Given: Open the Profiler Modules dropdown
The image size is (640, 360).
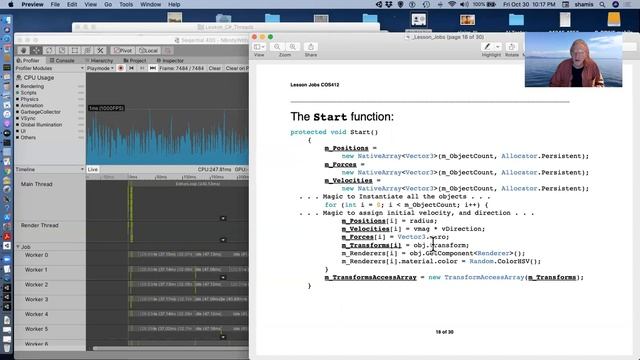Looking at the screenshot, I should (x=50, y=68).
